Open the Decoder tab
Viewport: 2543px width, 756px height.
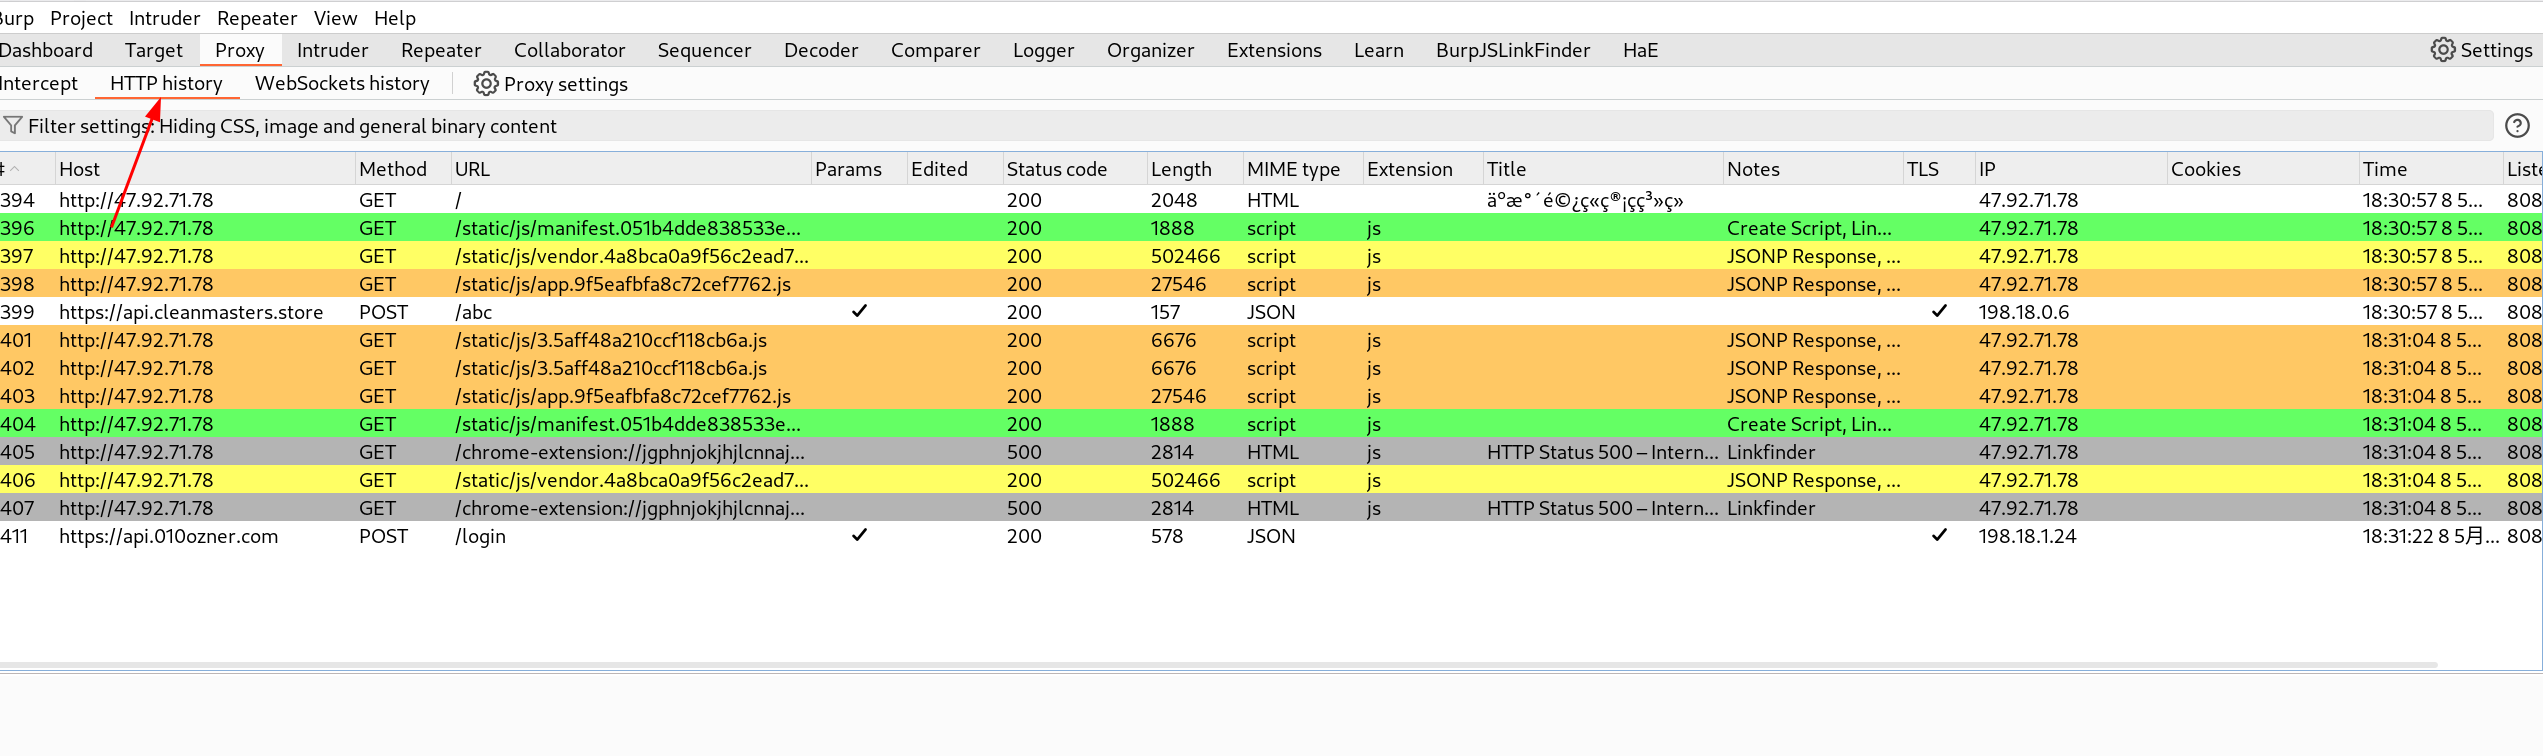click(821, 50)
